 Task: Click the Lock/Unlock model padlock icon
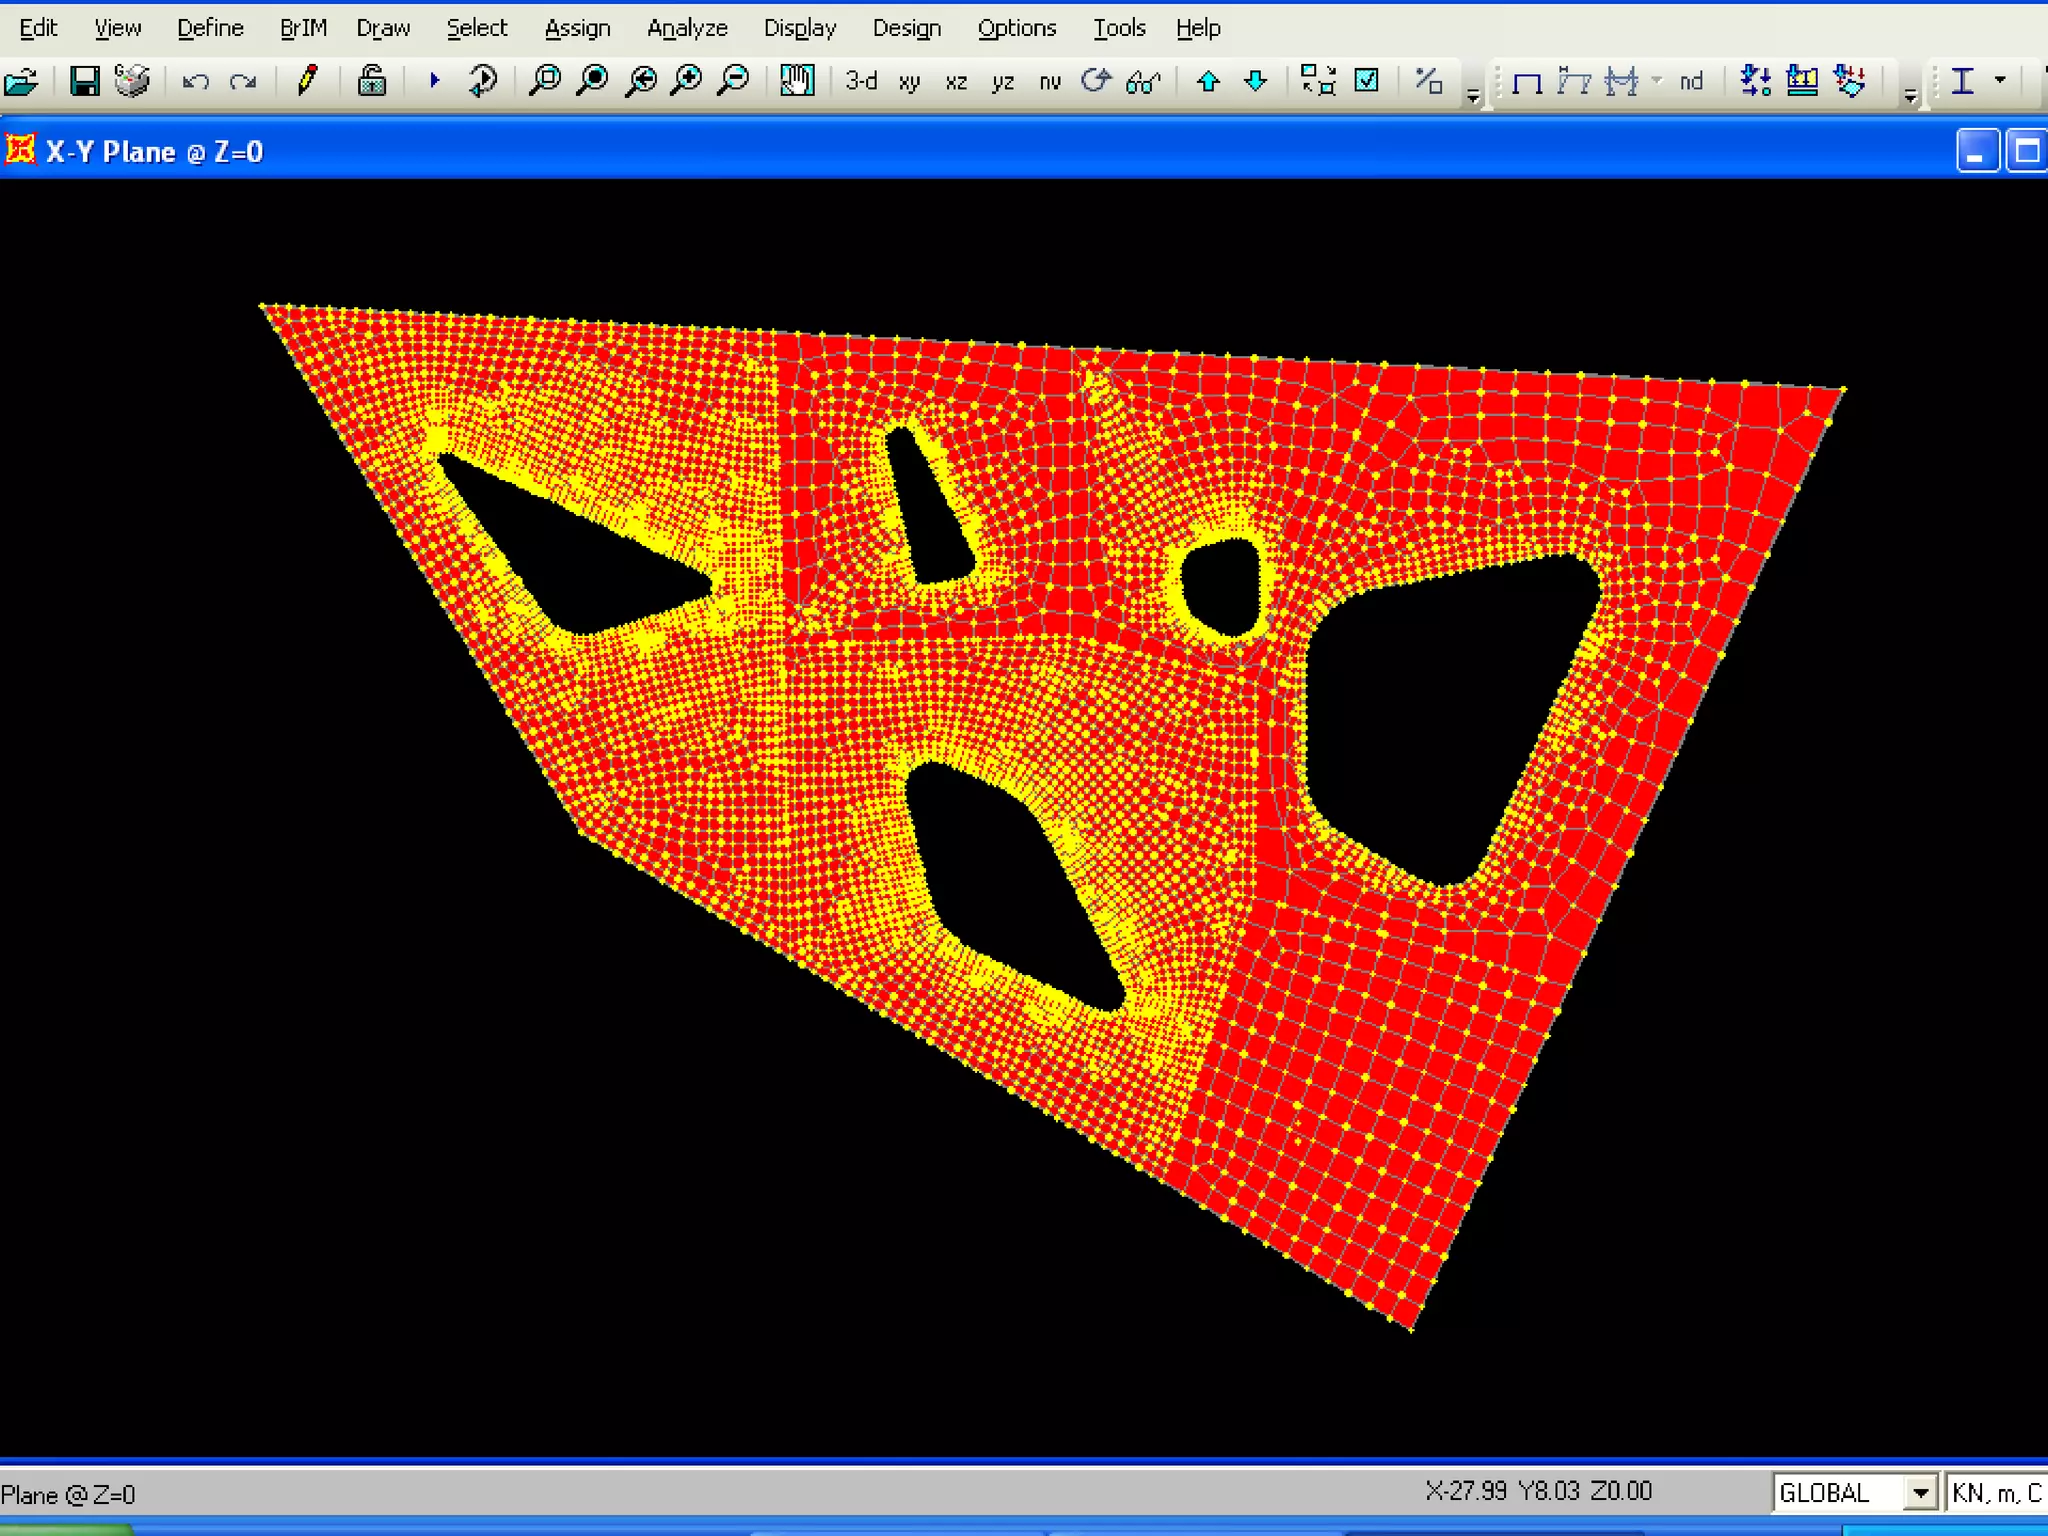tap(372, 81)
